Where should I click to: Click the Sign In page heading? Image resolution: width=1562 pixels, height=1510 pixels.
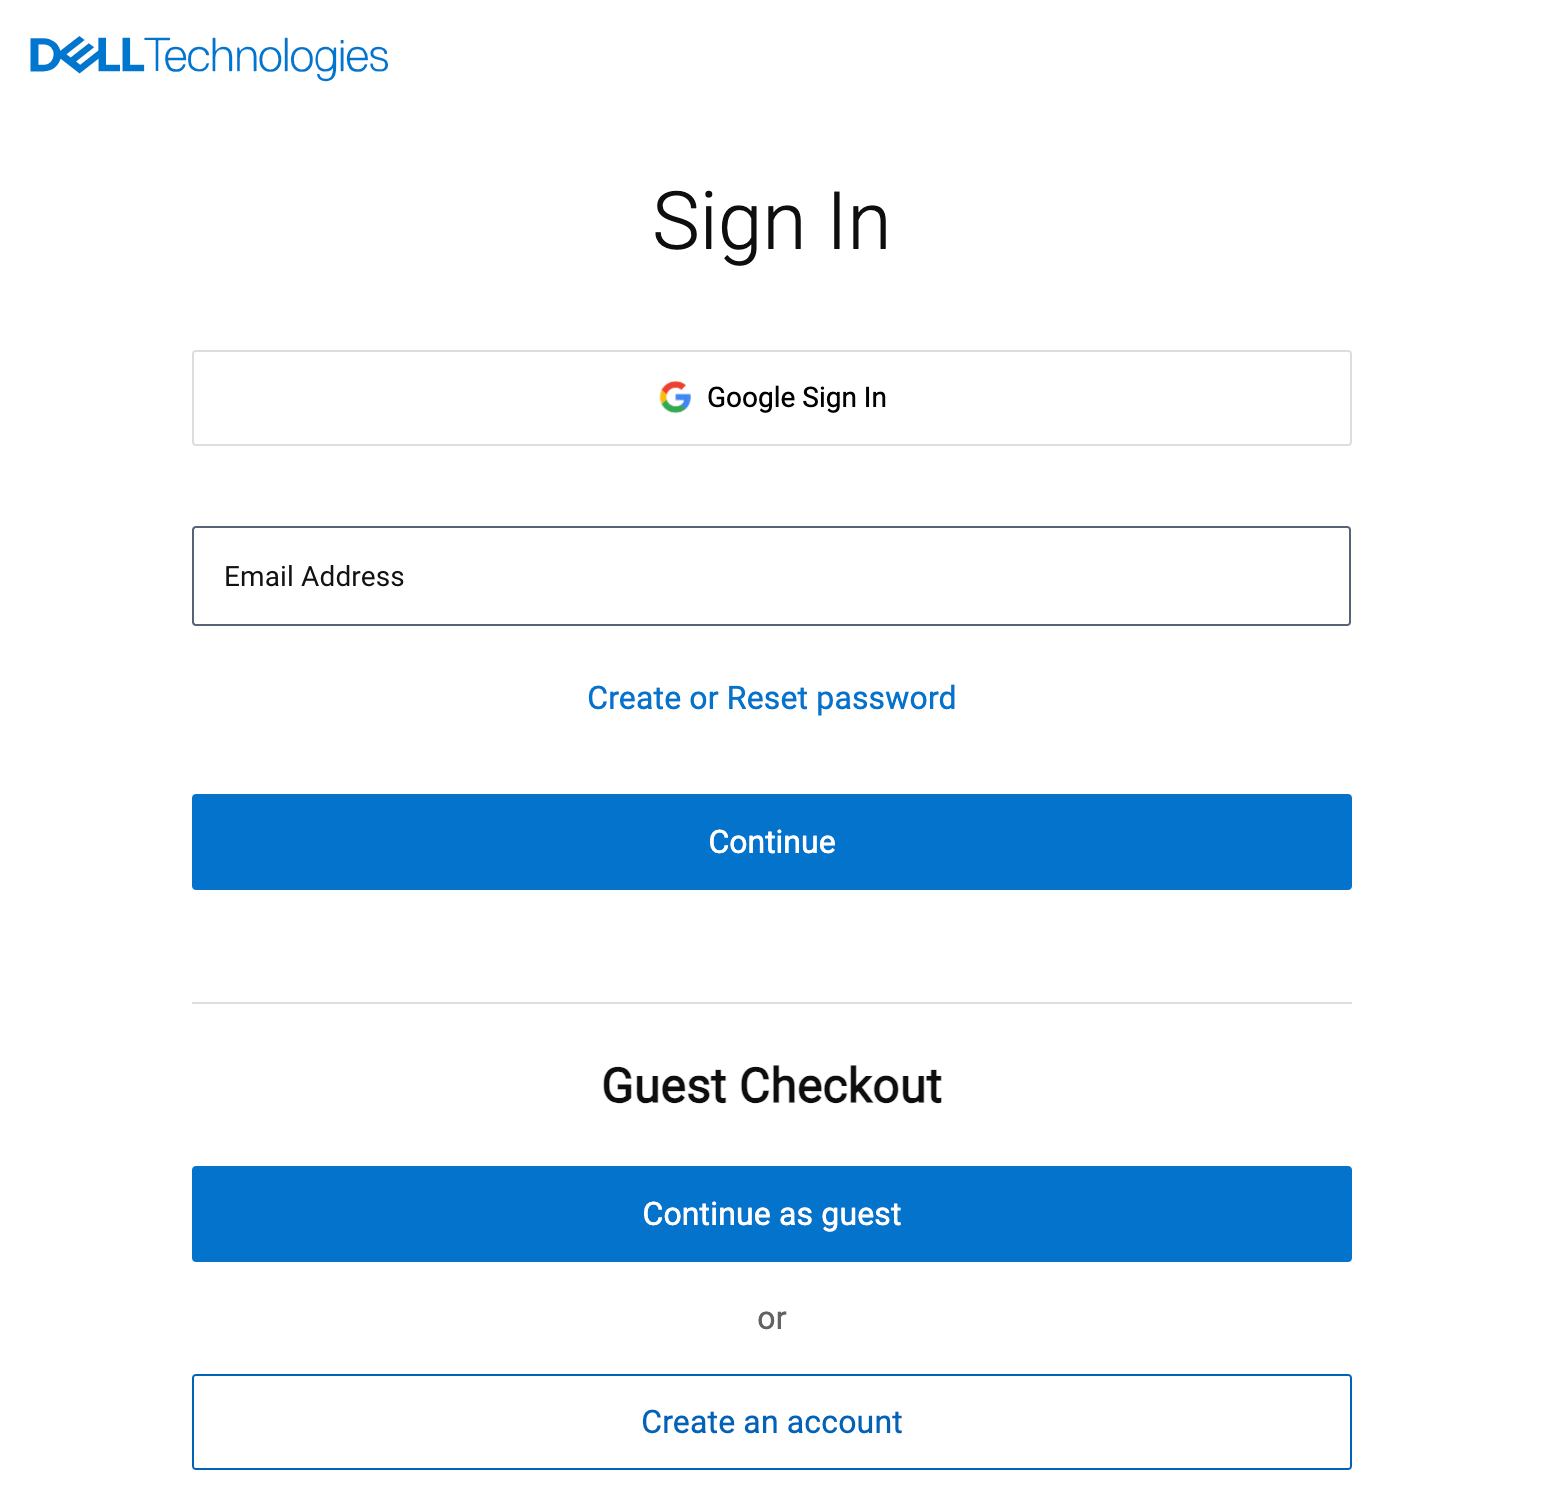(771, 222)
